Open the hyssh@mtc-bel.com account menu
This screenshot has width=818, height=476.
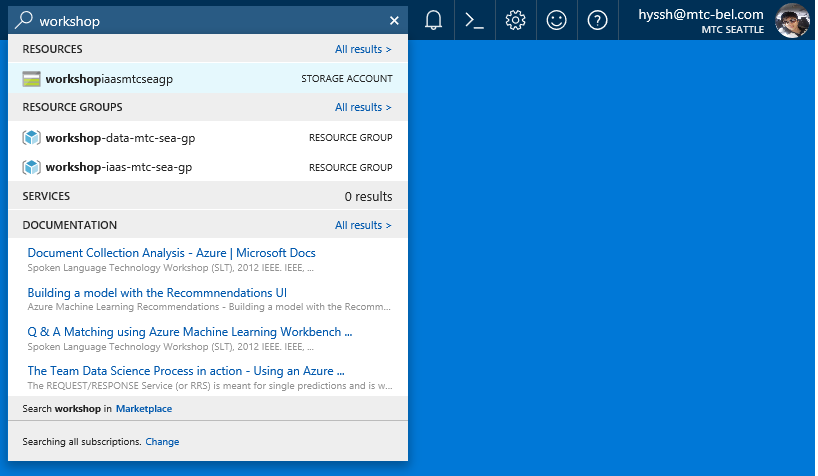tap(701, 21)
